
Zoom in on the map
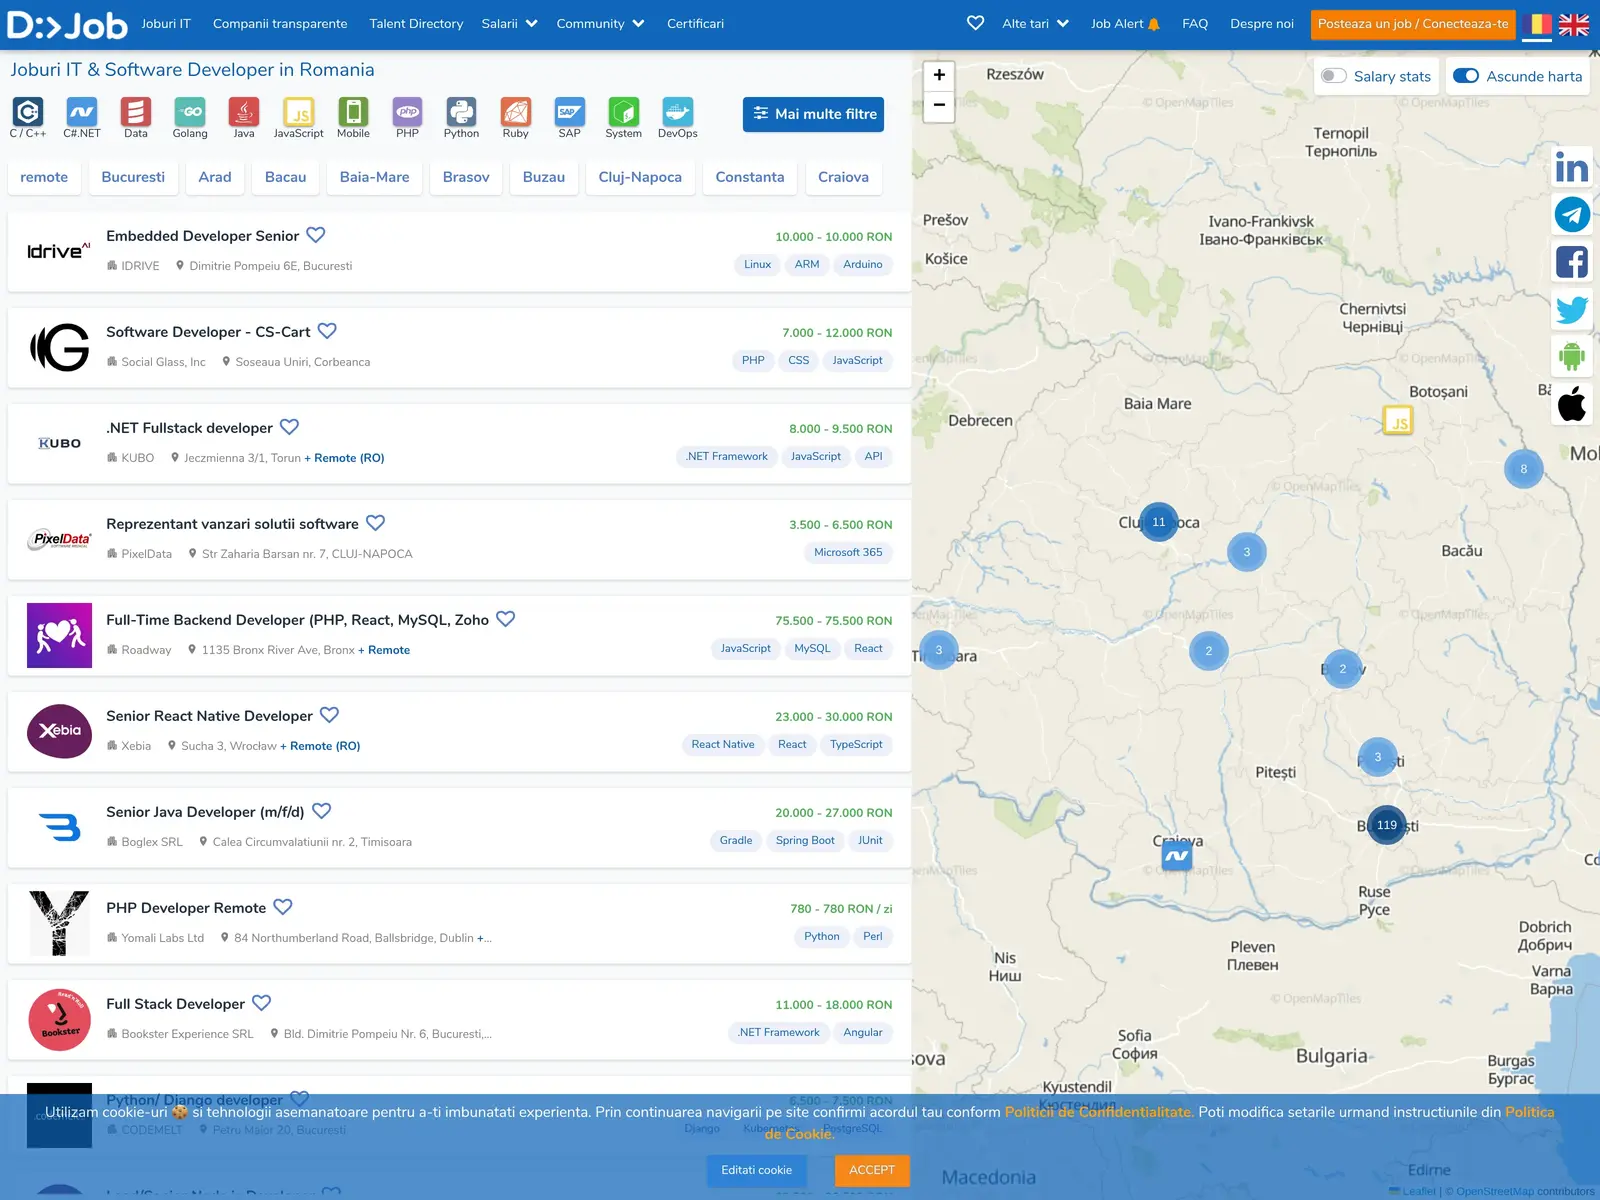[939, 75]
